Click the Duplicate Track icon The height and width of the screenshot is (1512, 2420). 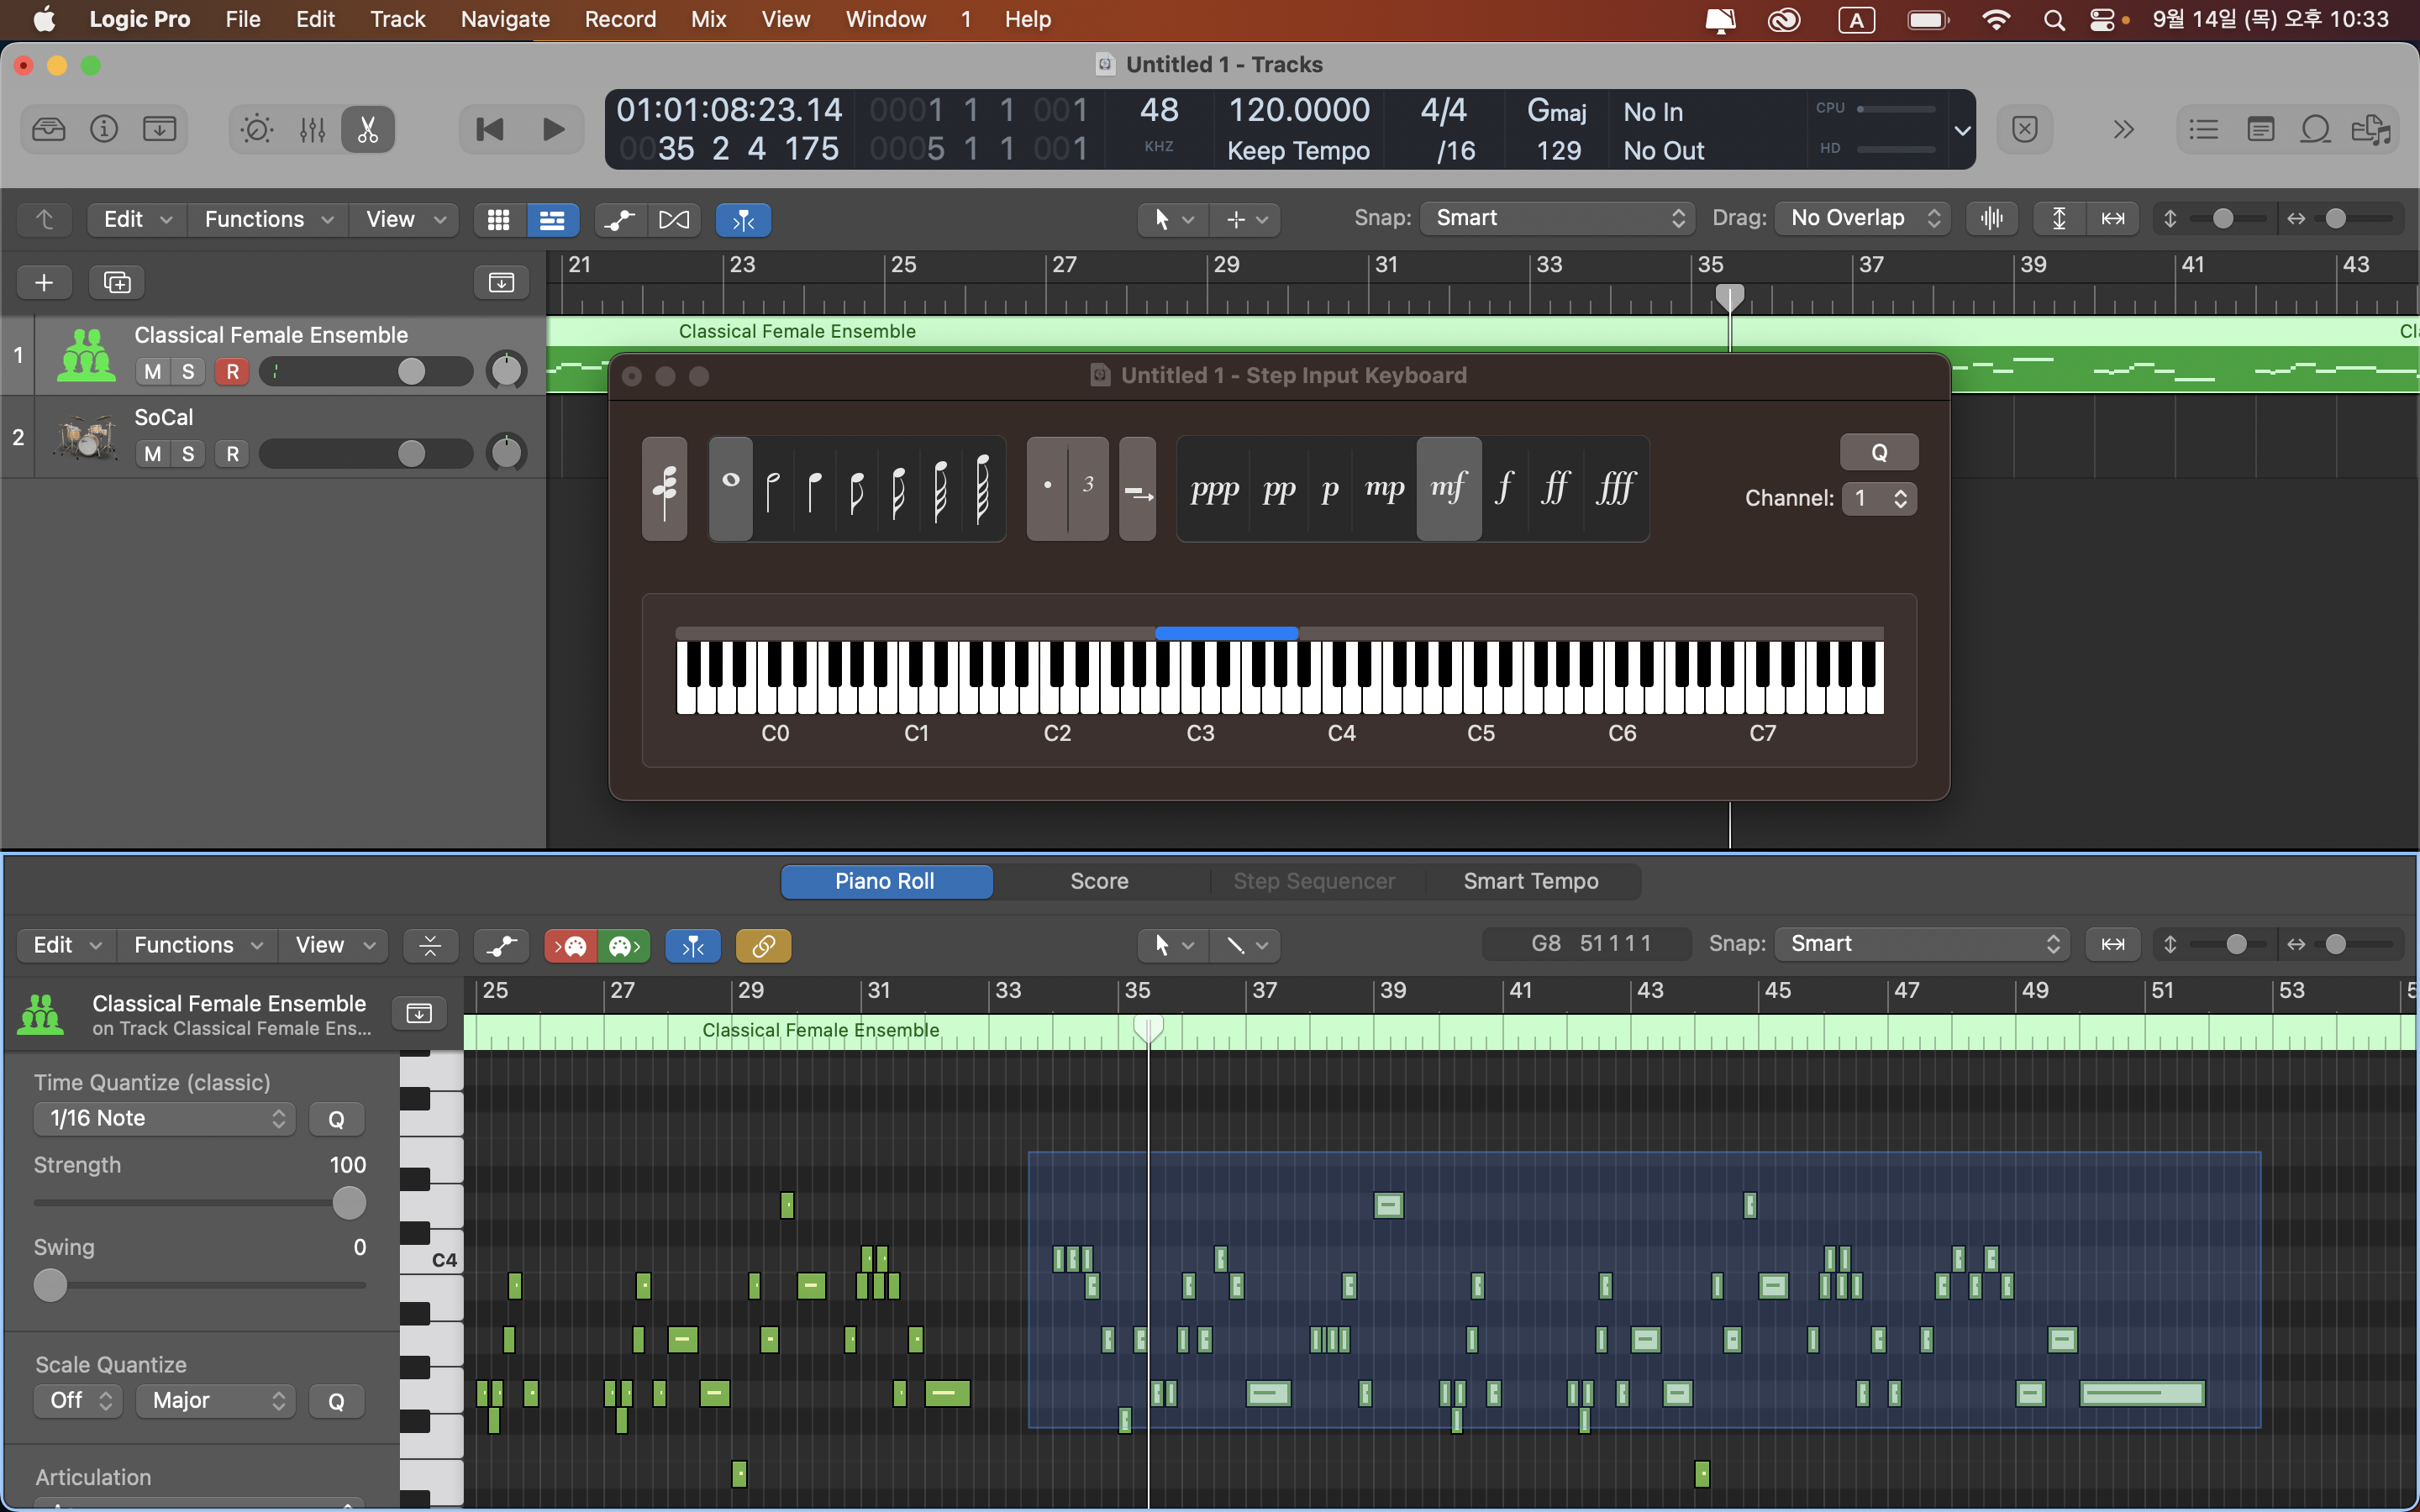coord(117,283)
